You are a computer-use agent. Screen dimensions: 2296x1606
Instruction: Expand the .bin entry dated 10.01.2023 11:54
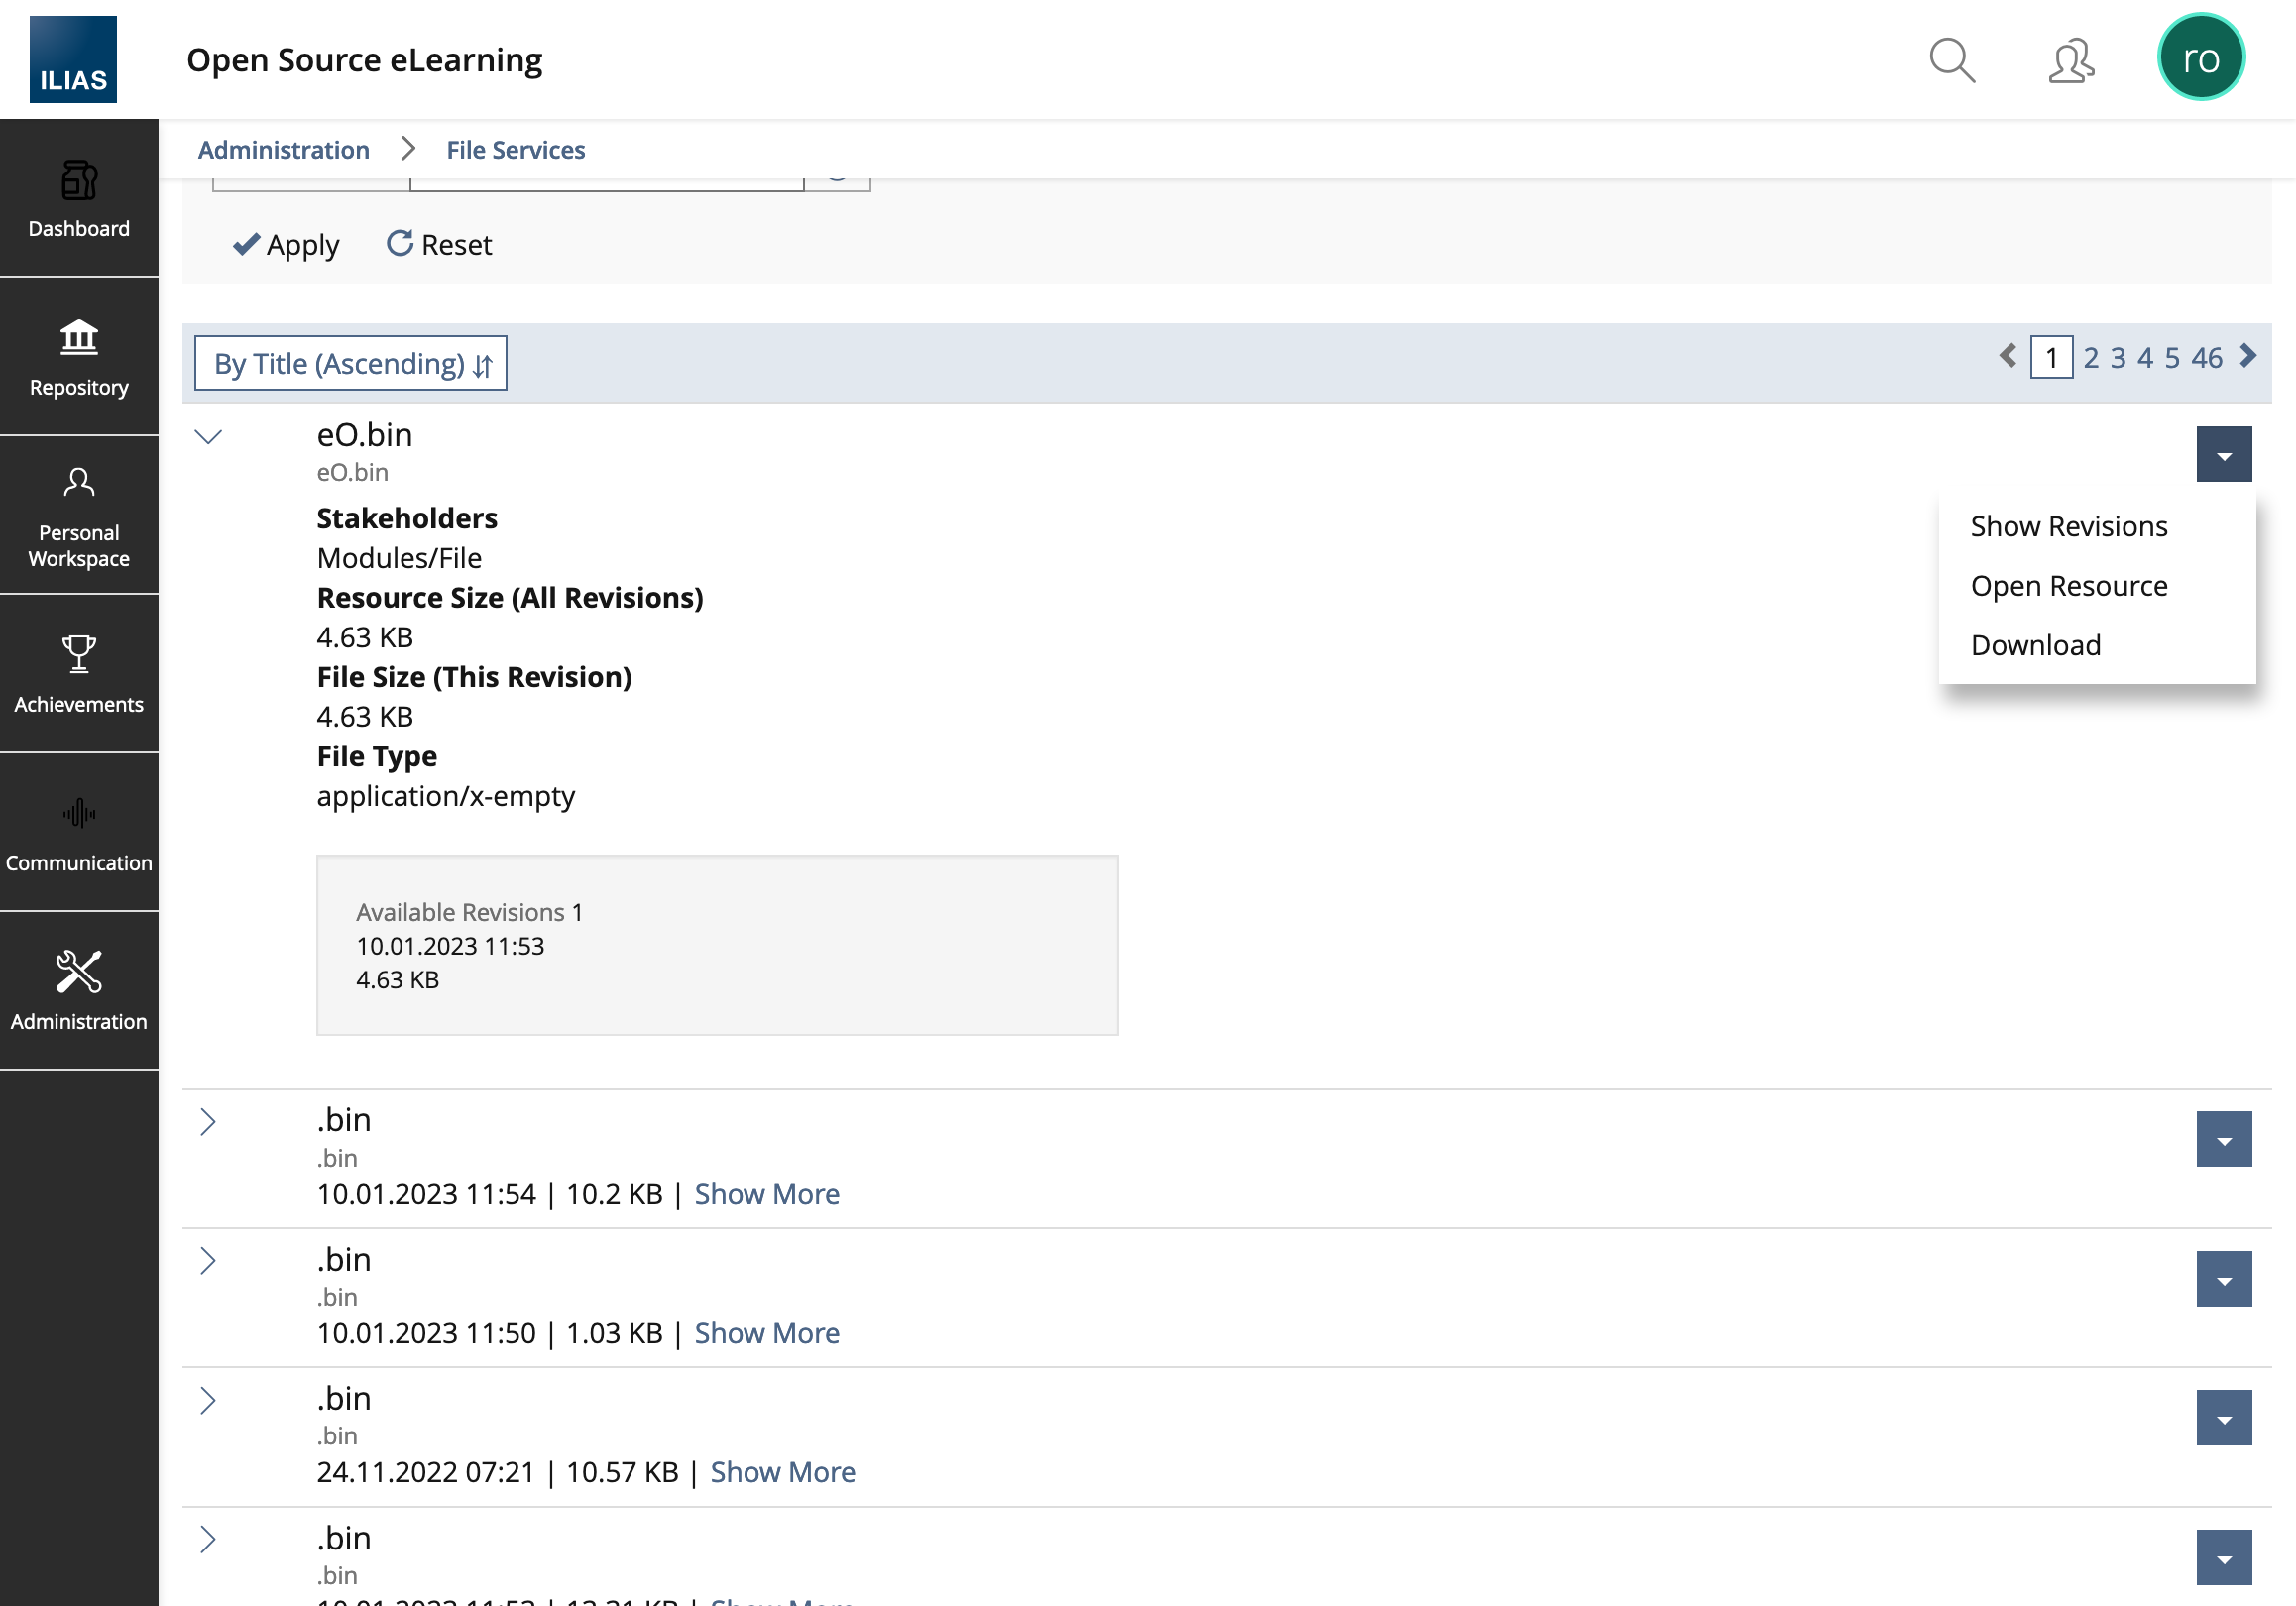(x=208, y=1122)
